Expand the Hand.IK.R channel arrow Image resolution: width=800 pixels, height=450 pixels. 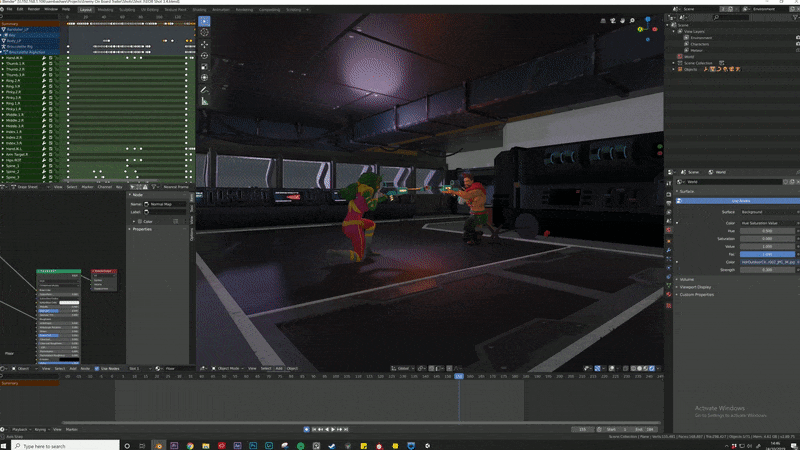tap(3, 58)
